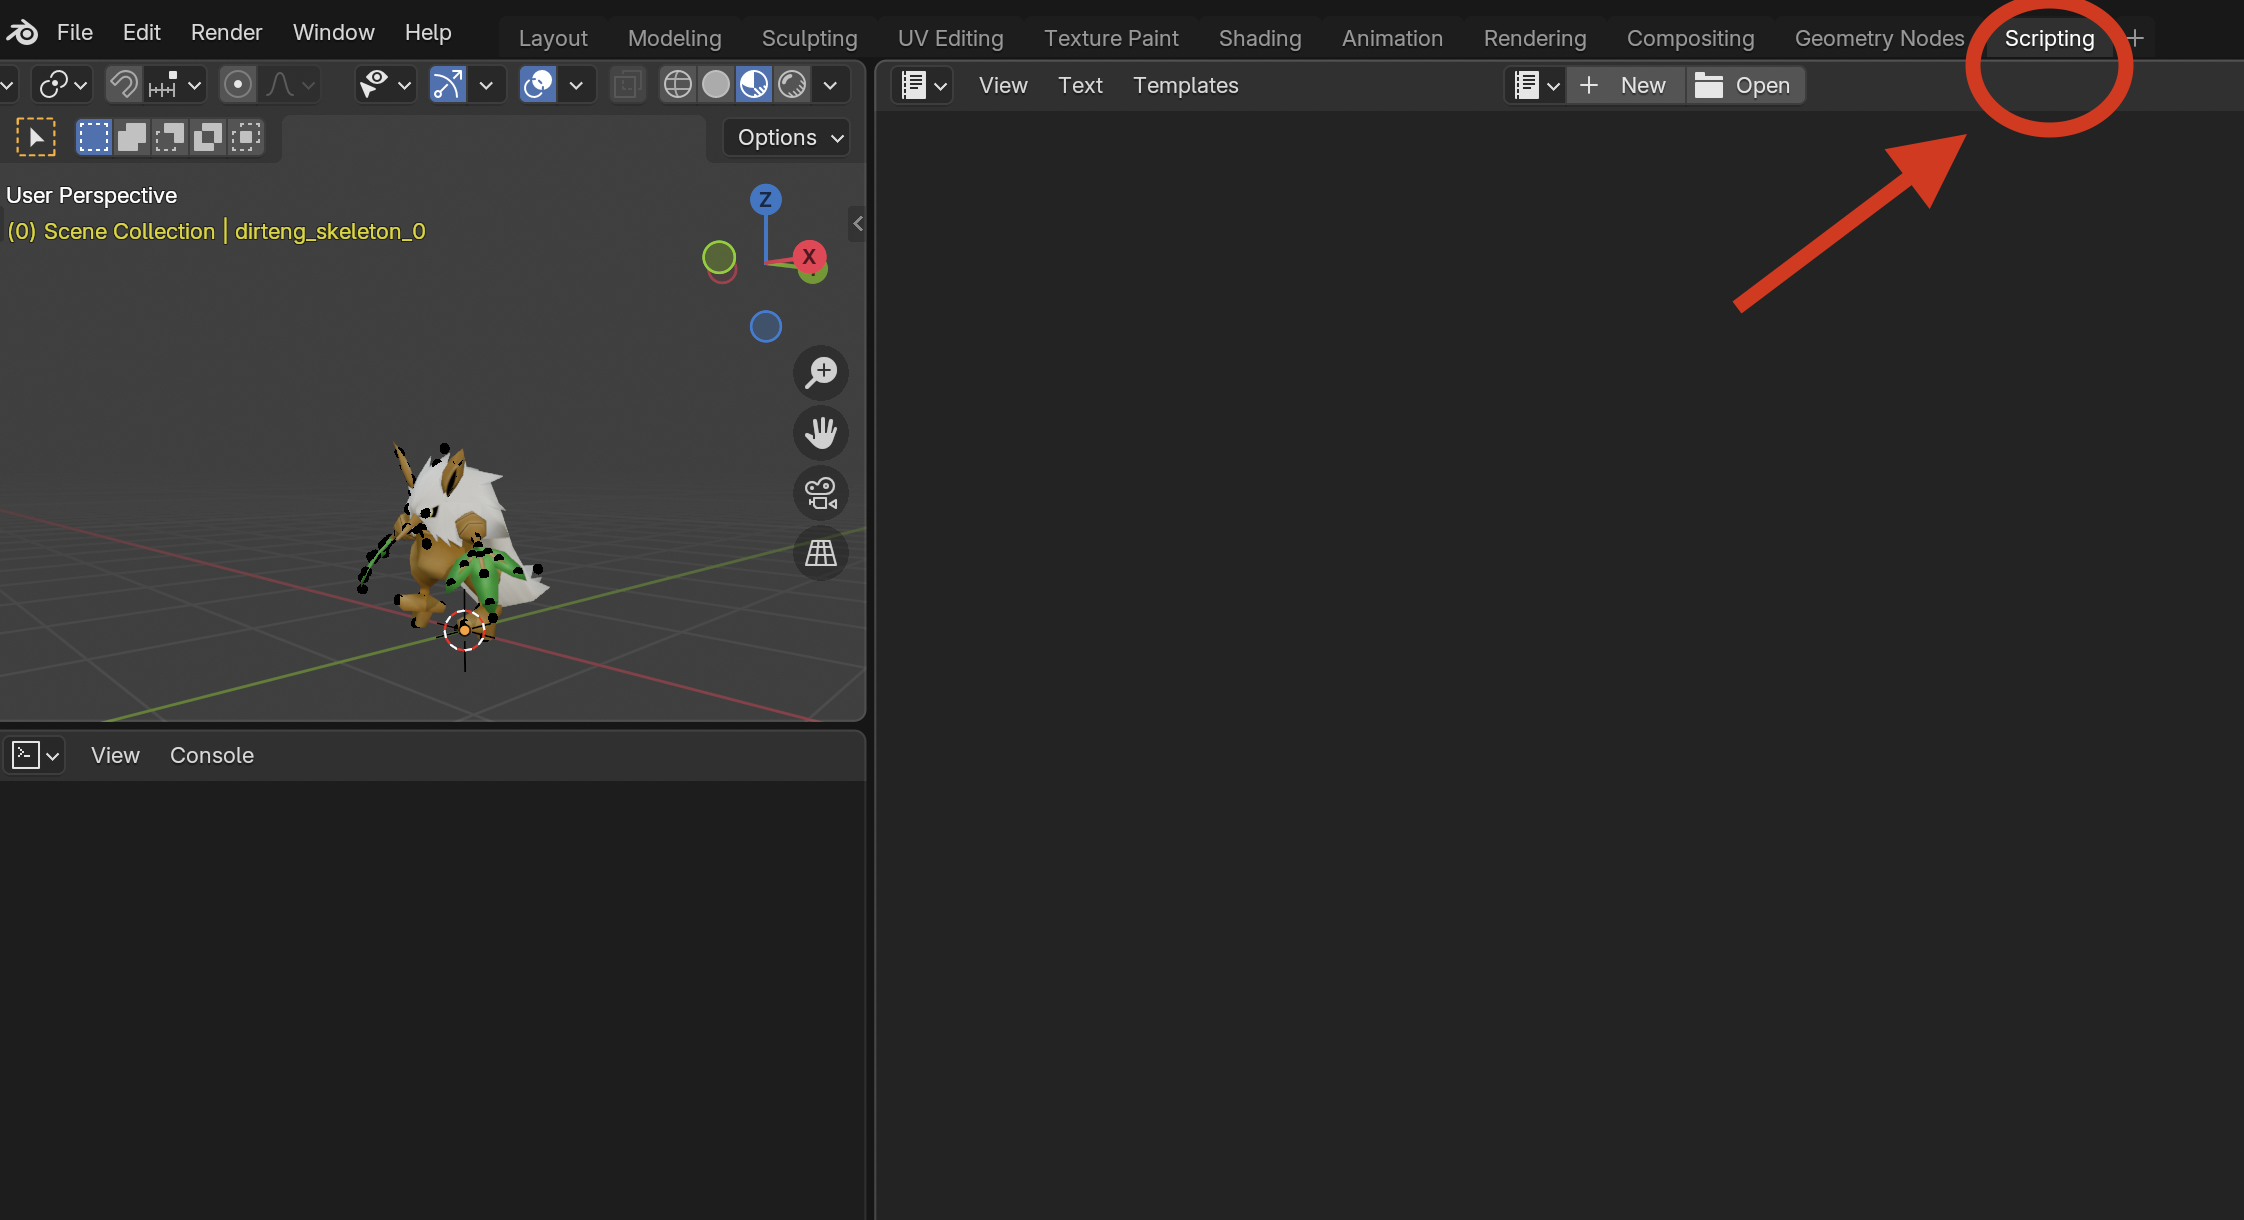This screenshot has width=2244, height=1220.
Task: Add a new workspace with plus button
Action: point(2135,39)
